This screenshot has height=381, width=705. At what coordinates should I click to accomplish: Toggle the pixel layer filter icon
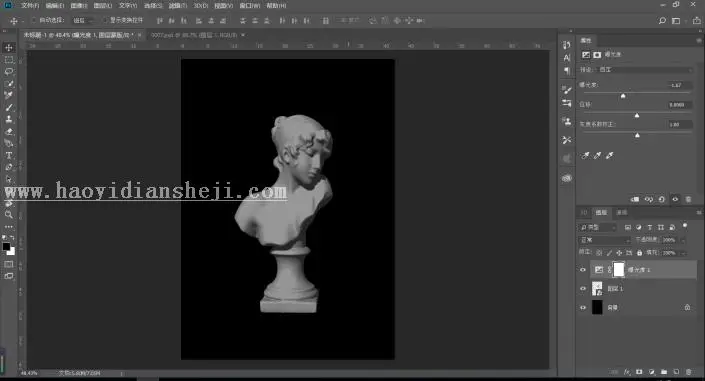pyautogui.click(x=628, y=228)
